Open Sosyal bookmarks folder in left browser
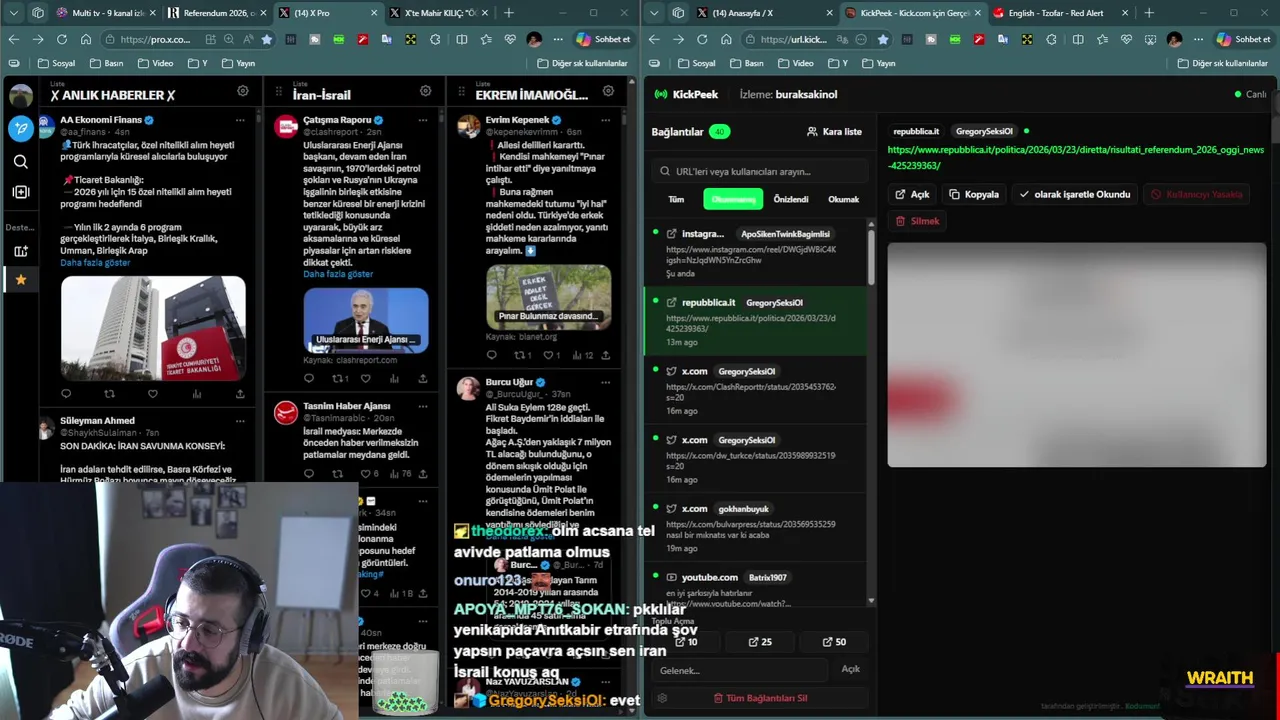This screenshot has height=720, width=1280. 56,63
